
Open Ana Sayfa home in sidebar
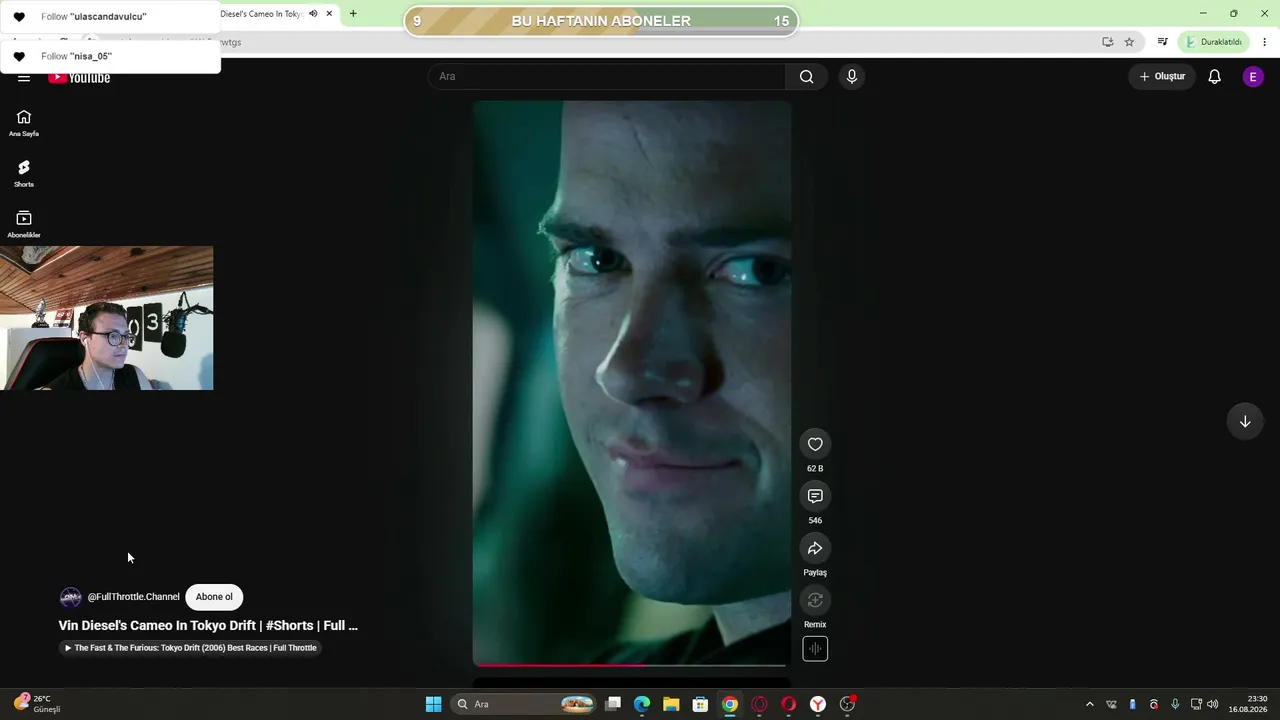(24, 123)
